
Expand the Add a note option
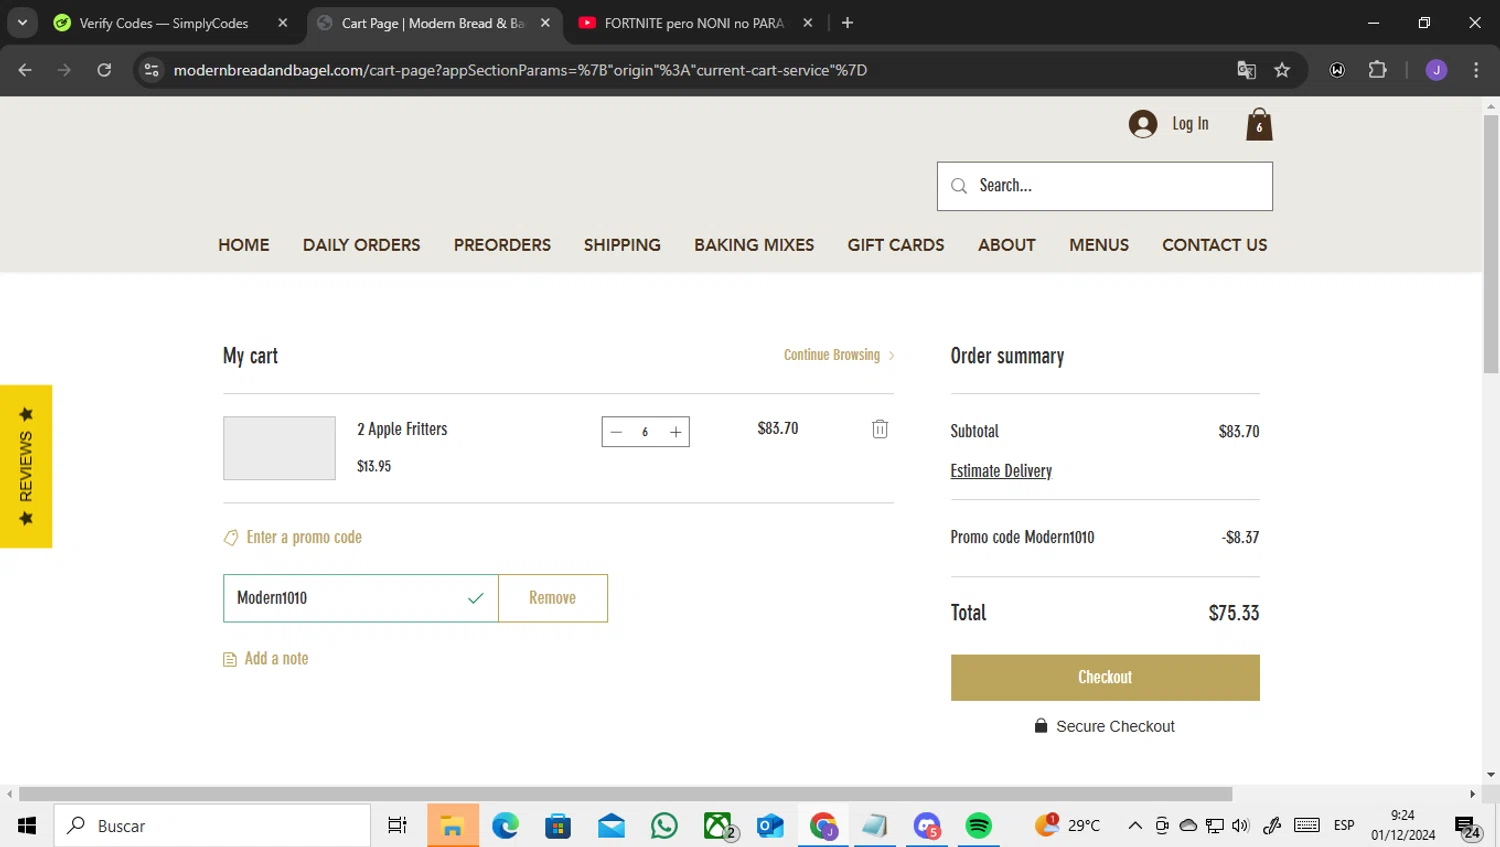point(266,658)
